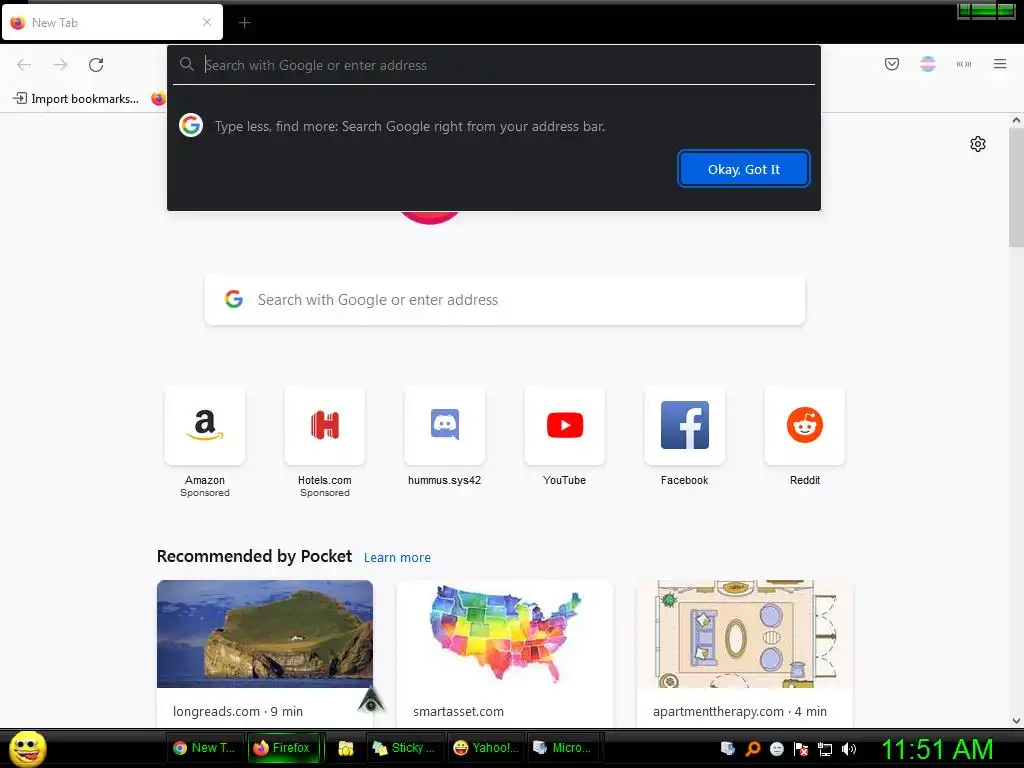
Task: Click the security flag tray icon
Action: 801,748
